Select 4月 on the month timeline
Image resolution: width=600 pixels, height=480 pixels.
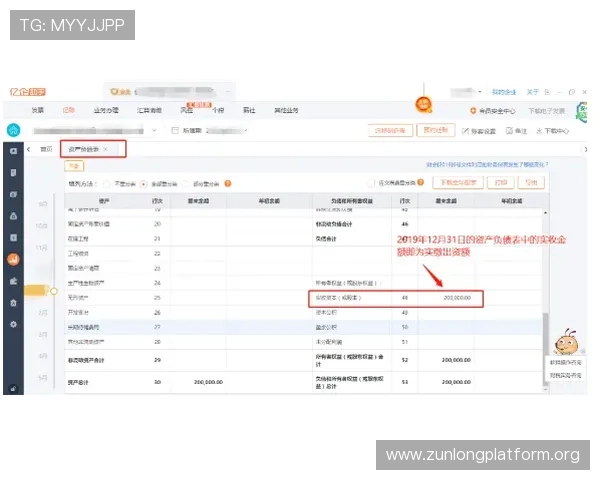pyautogui.click(x=42, y=356)
